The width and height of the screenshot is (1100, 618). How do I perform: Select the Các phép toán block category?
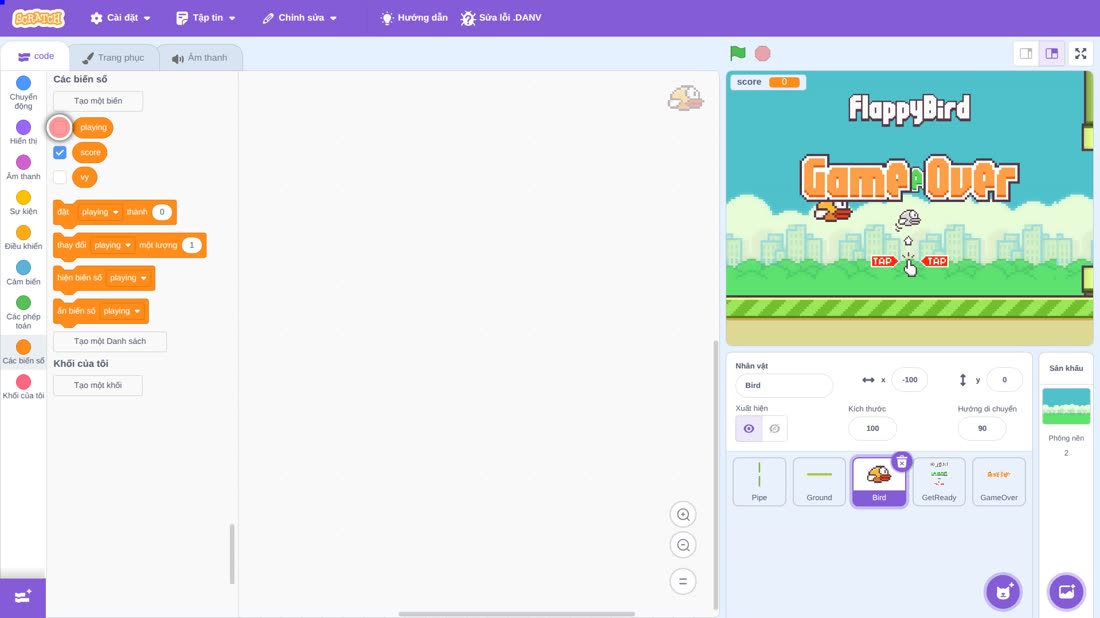point(23,312)
